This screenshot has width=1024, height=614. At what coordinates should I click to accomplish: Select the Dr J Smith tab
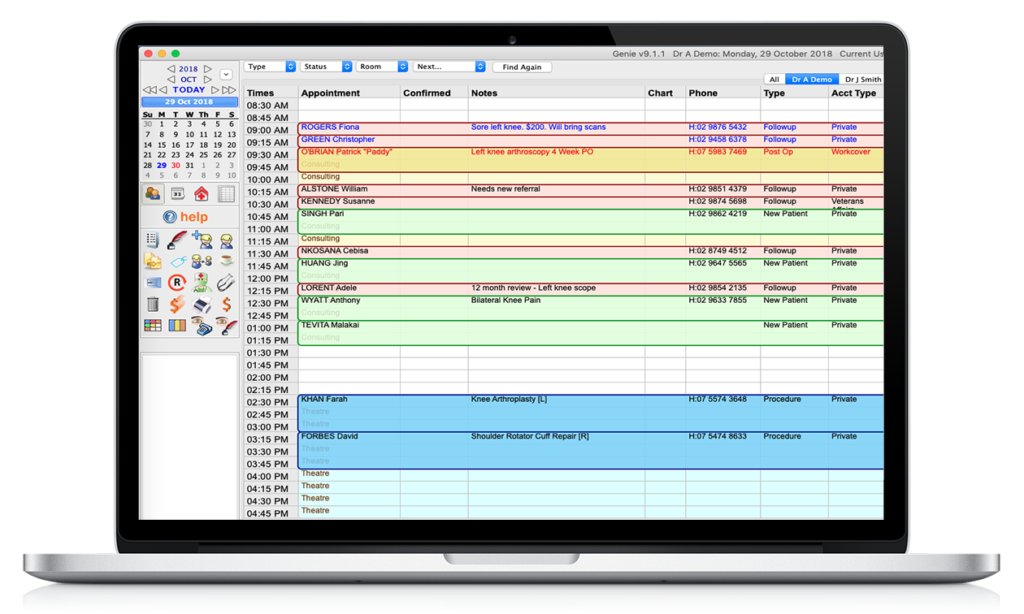click(862, 79)
